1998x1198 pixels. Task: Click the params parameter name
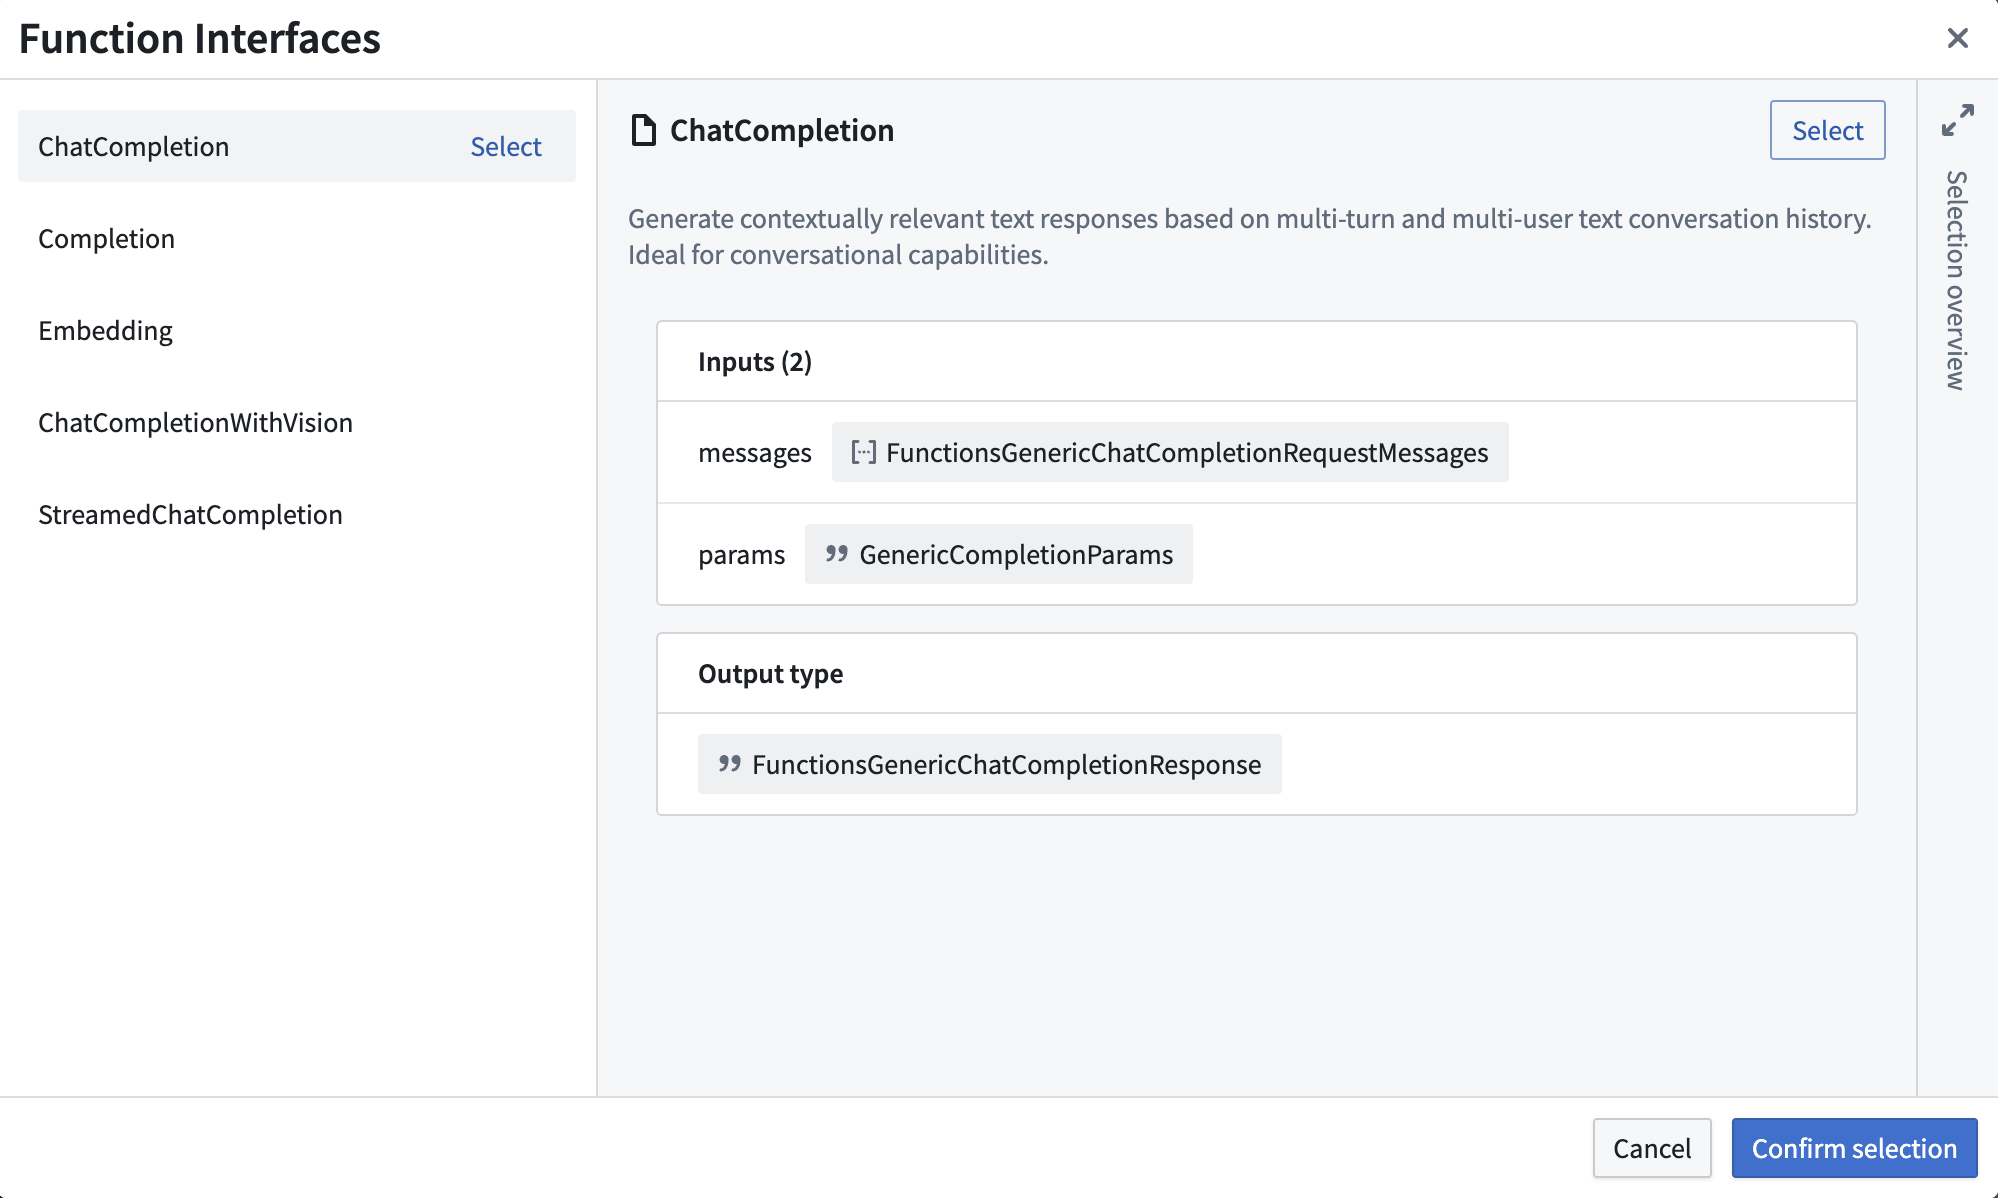point(741,555)
